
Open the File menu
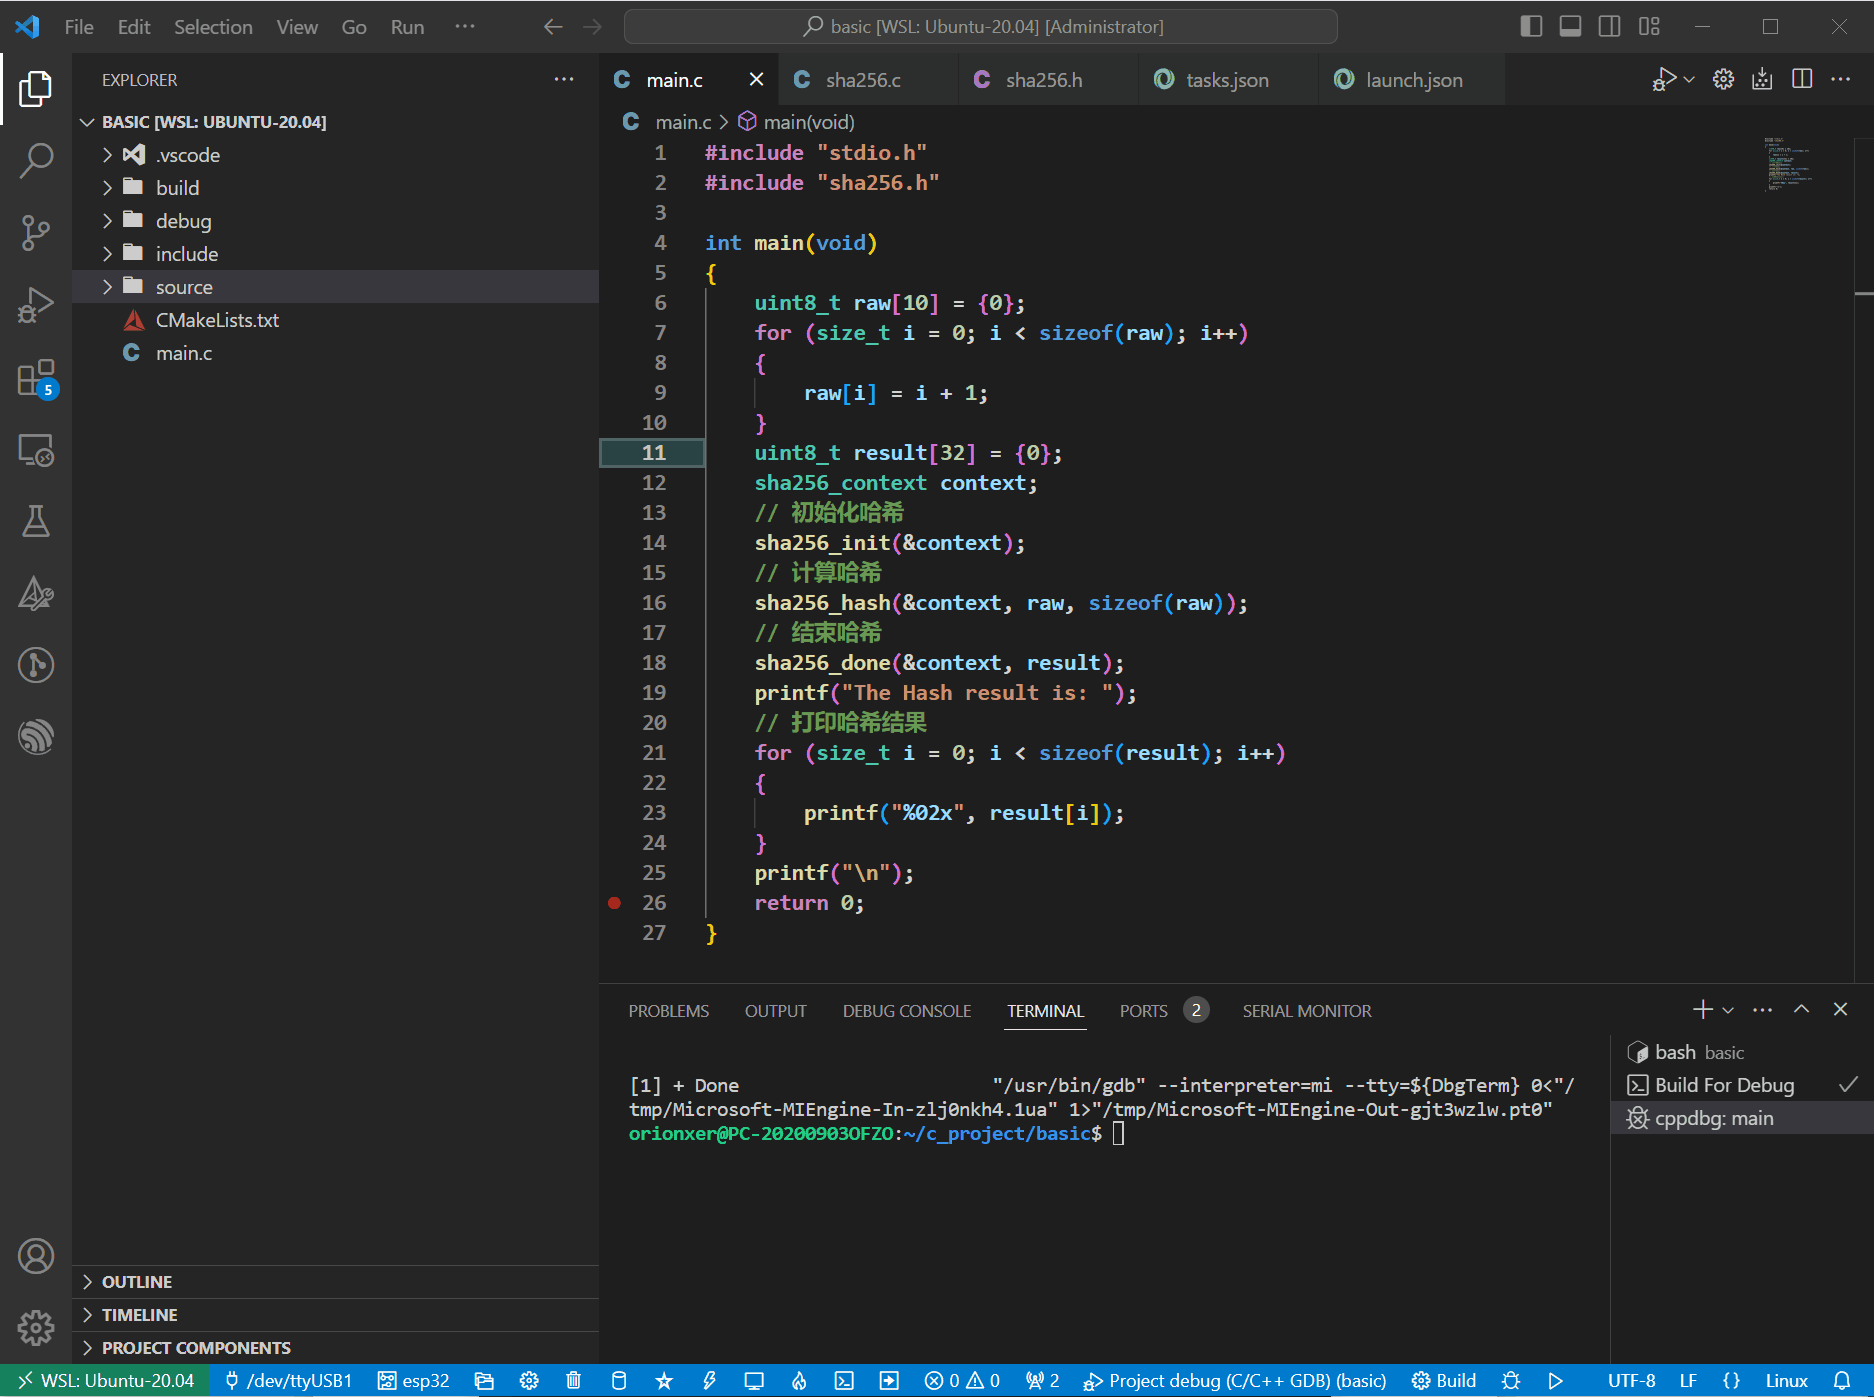79,27
